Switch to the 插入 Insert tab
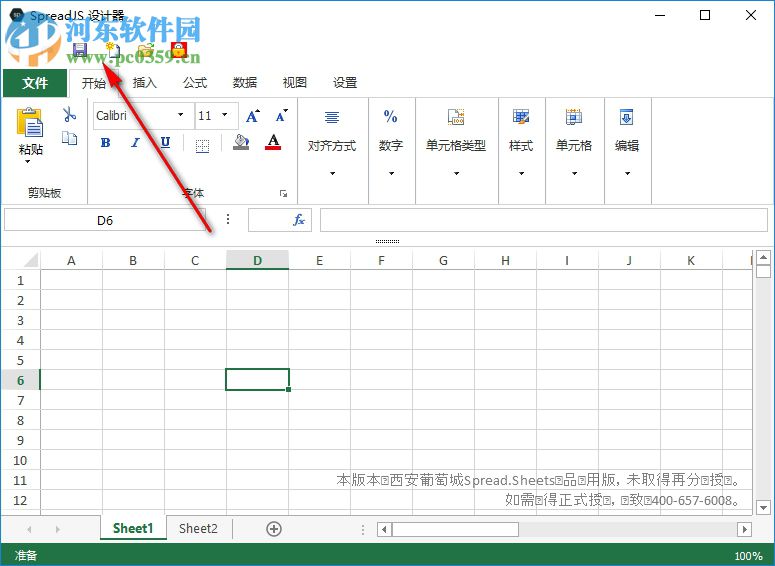775x566 pixels. pyautogui.click(x=144, y=83)
